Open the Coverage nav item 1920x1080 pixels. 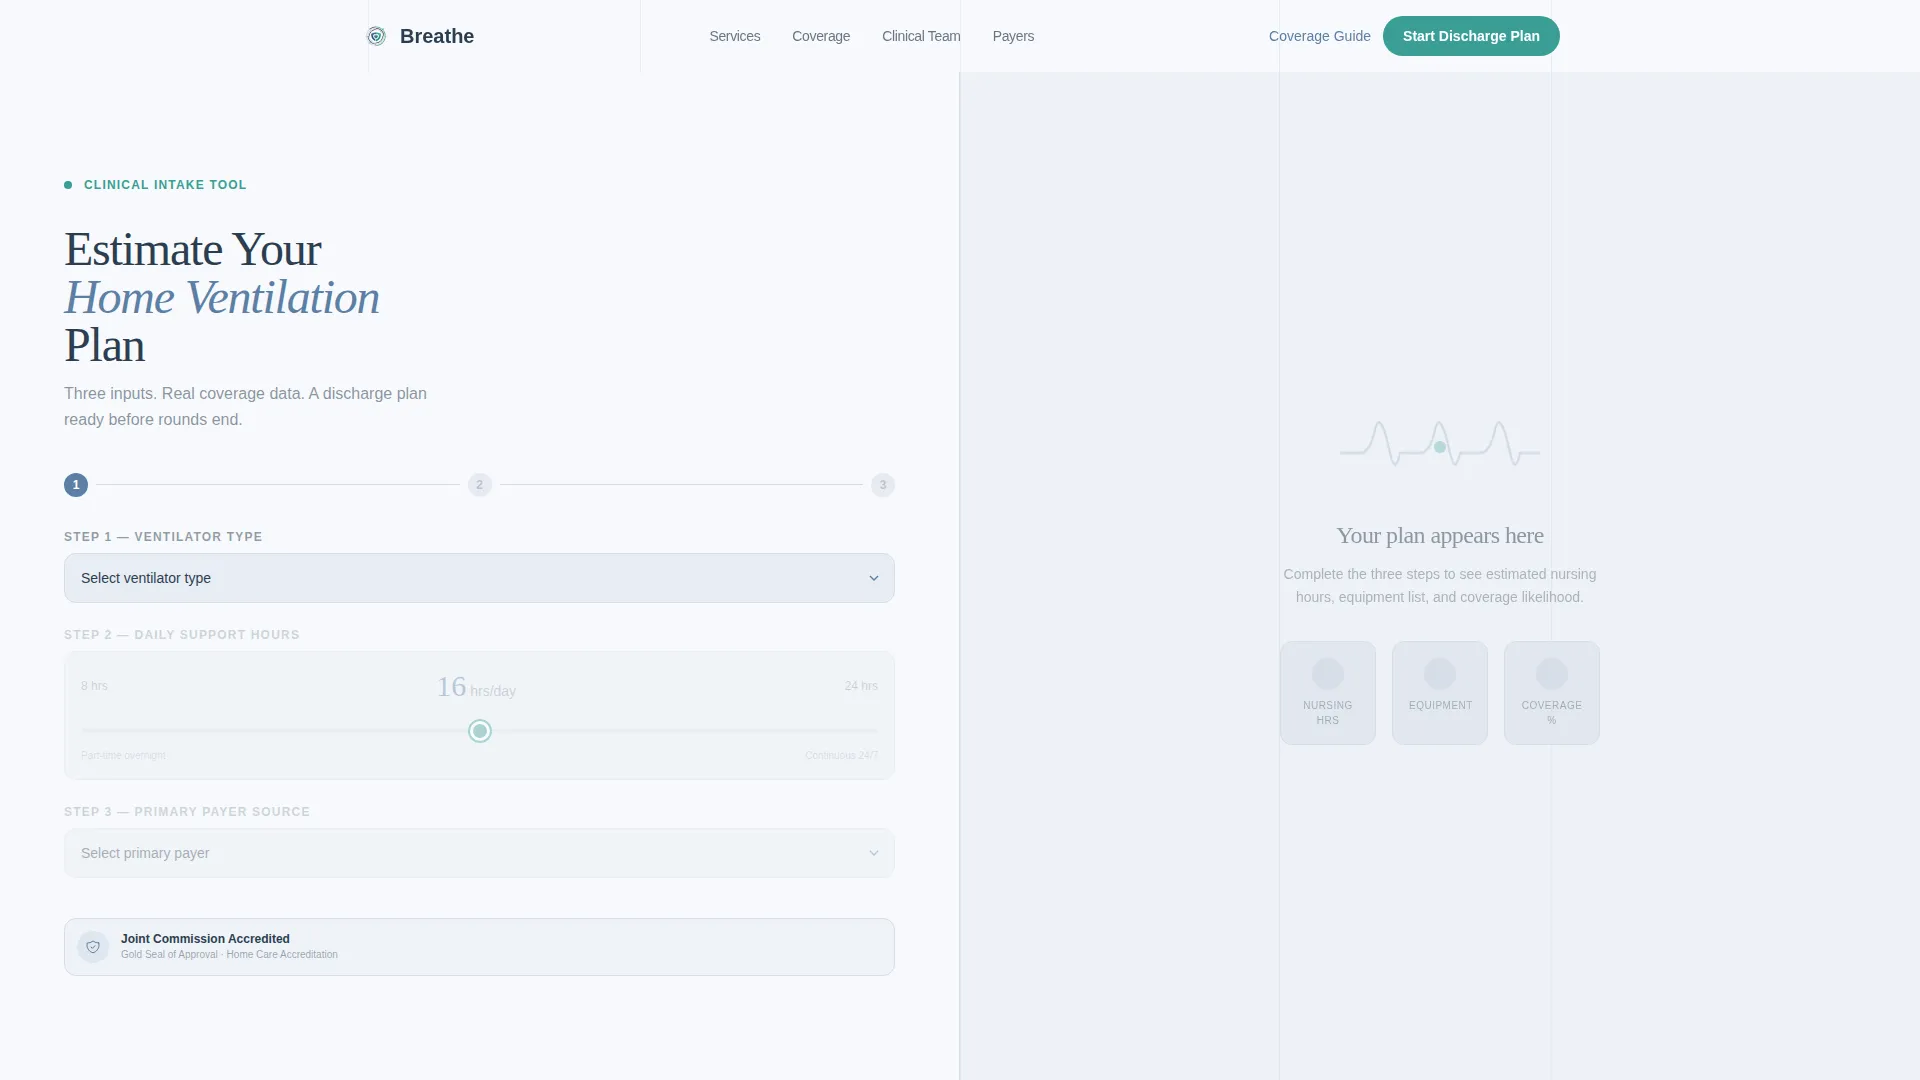coord(821,36)
